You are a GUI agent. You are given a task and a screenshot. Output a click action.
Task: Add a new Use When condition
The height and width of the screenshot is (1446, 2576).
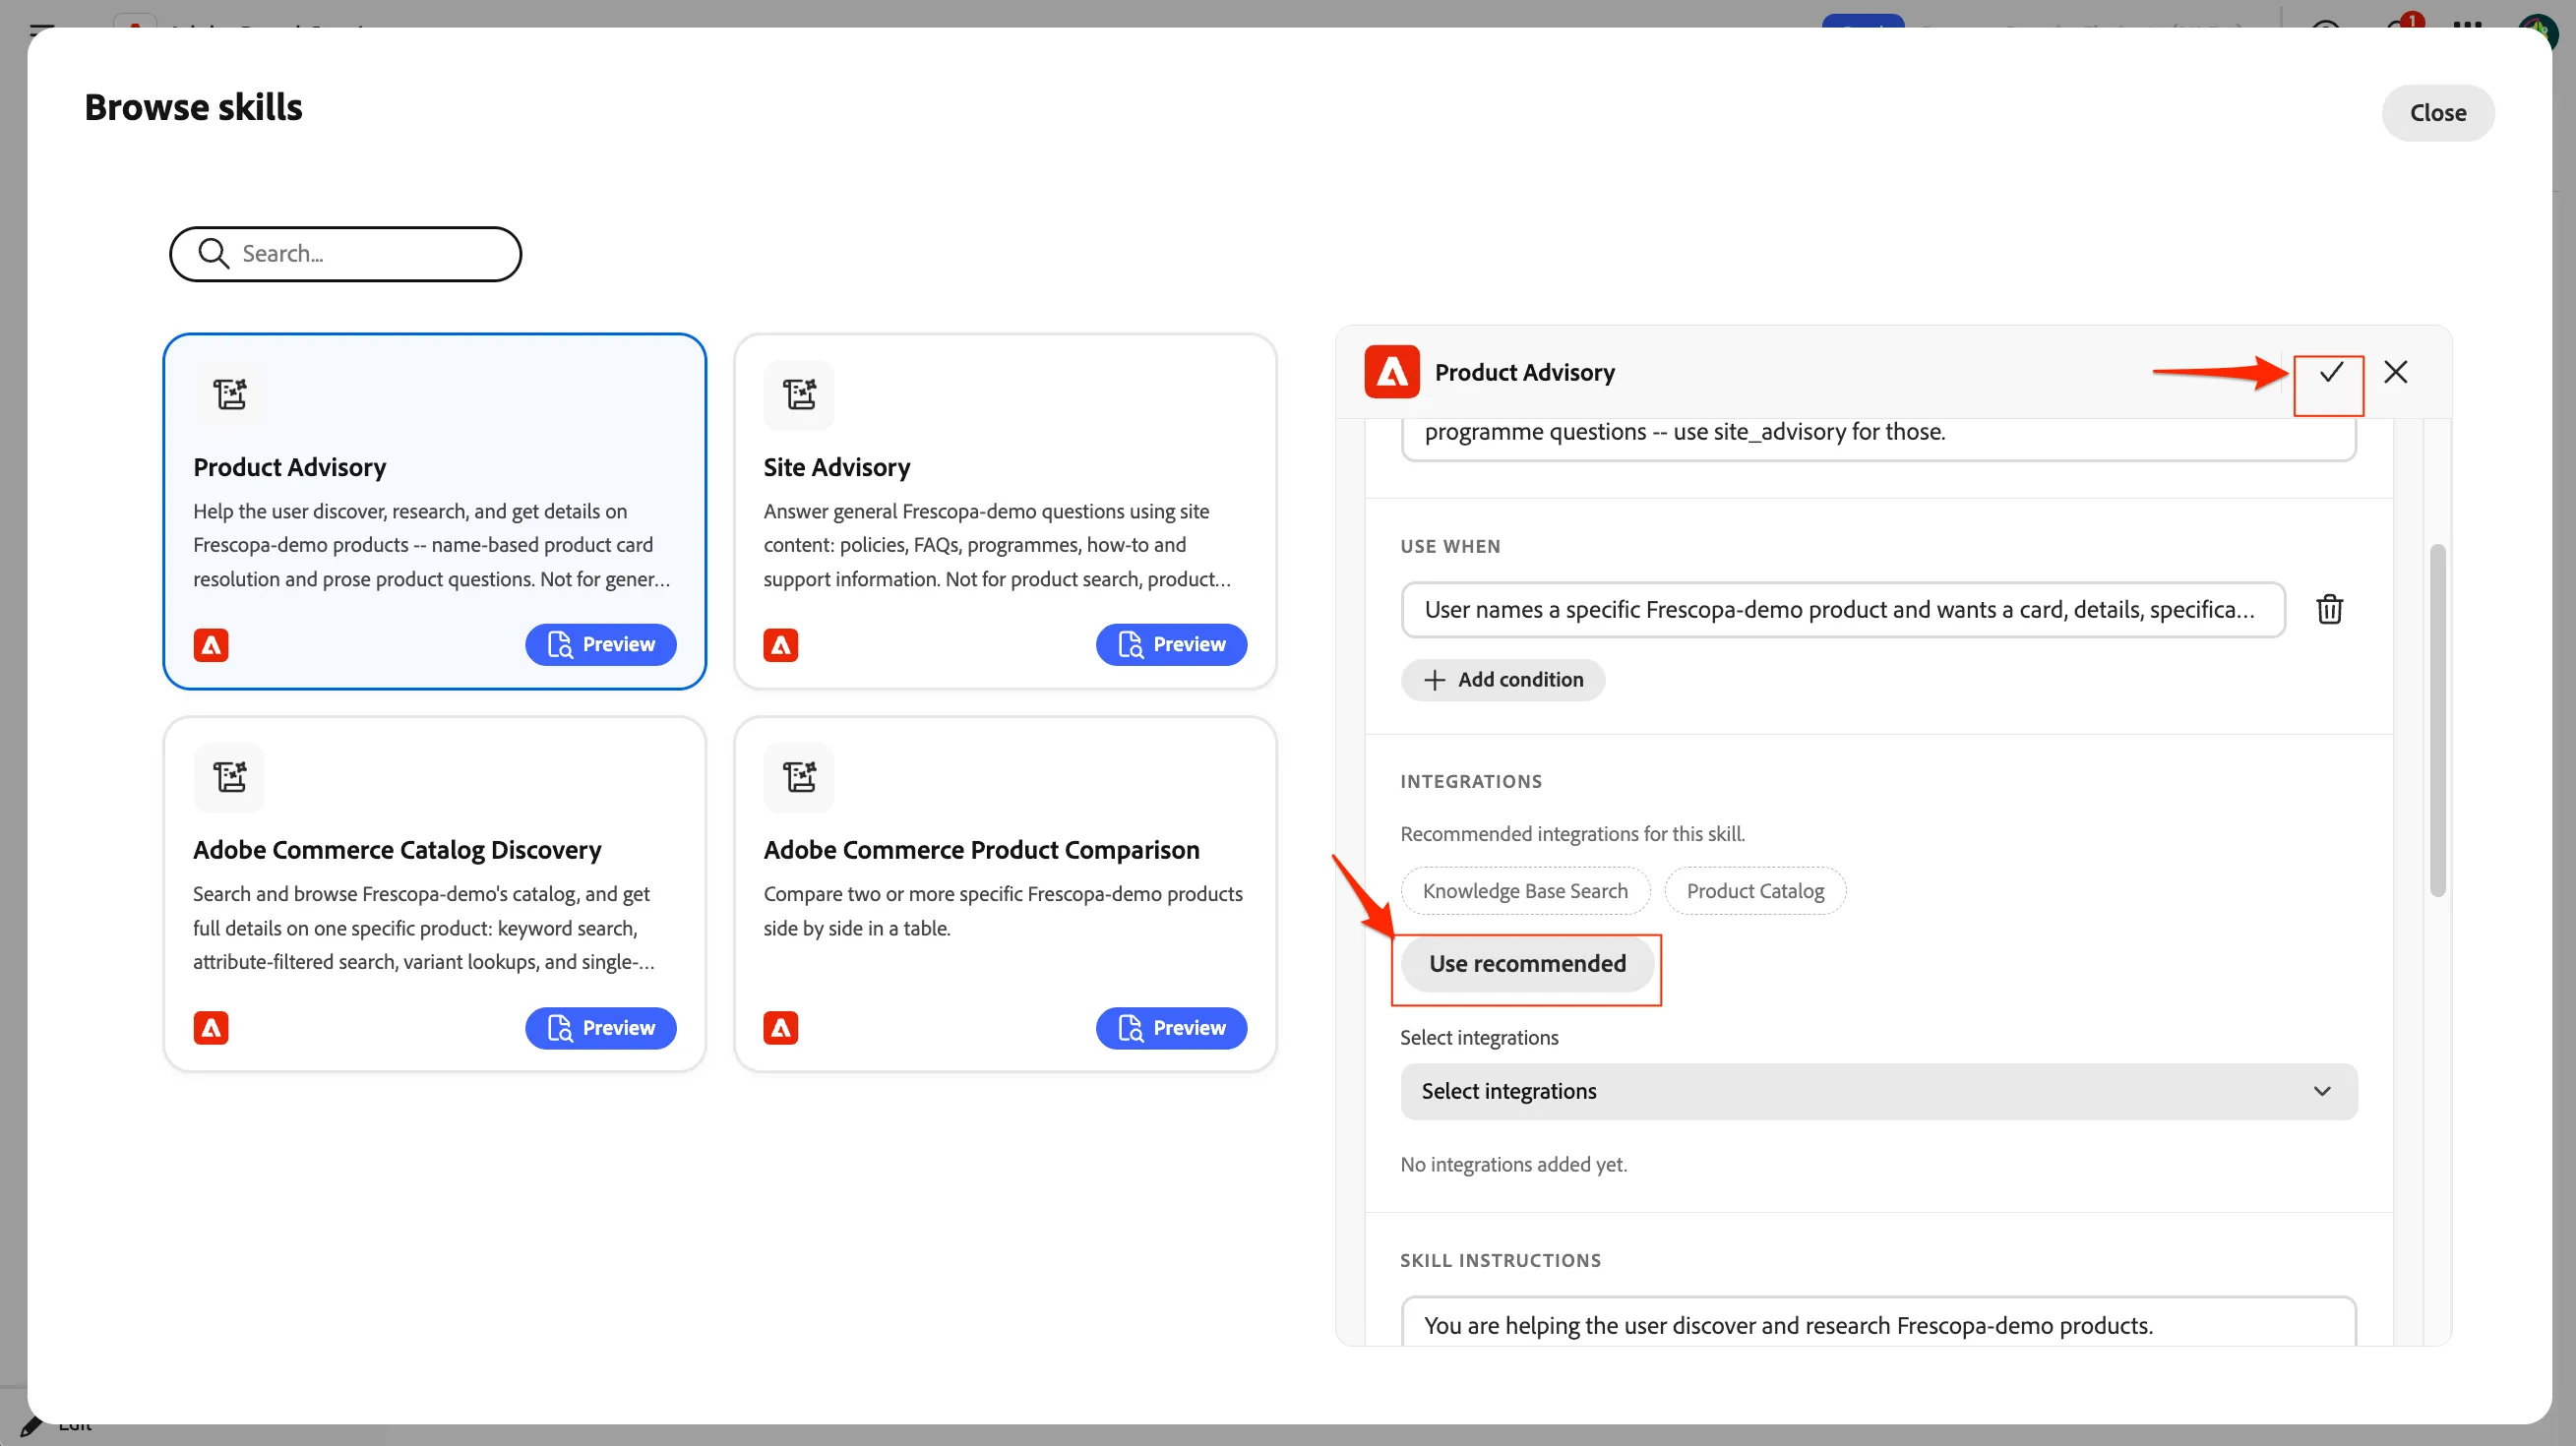coord(1502,680)
